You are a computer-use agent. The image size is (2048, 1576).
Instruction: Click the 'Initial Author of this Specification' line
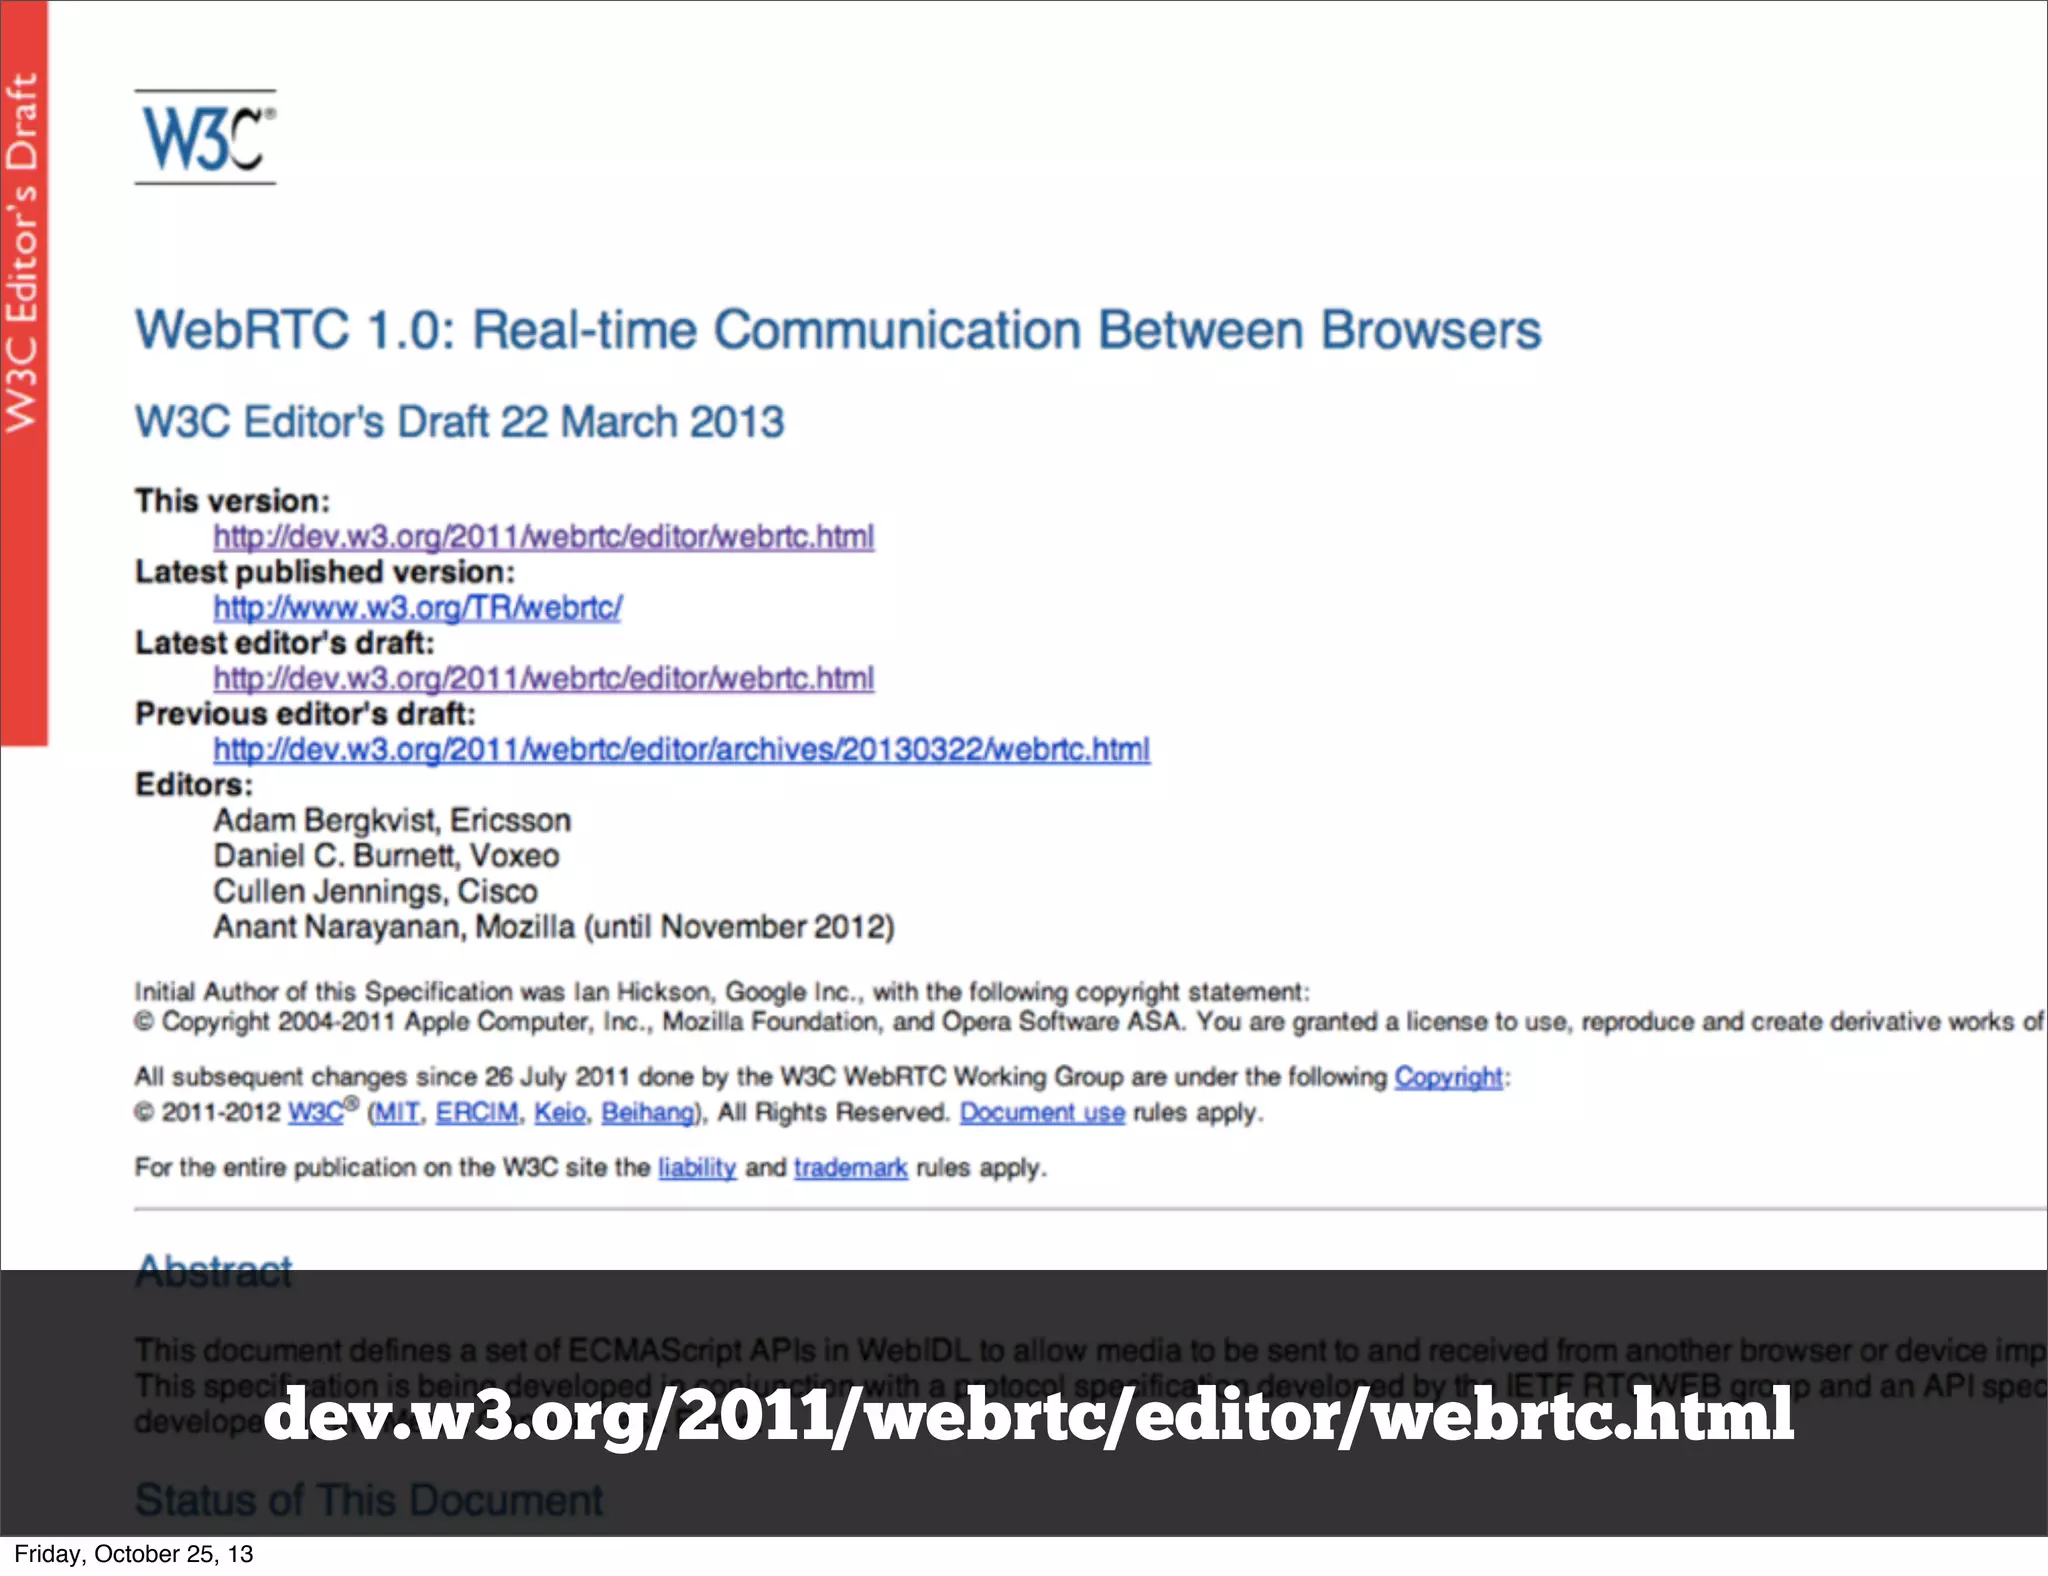click(x=722, y=992)
